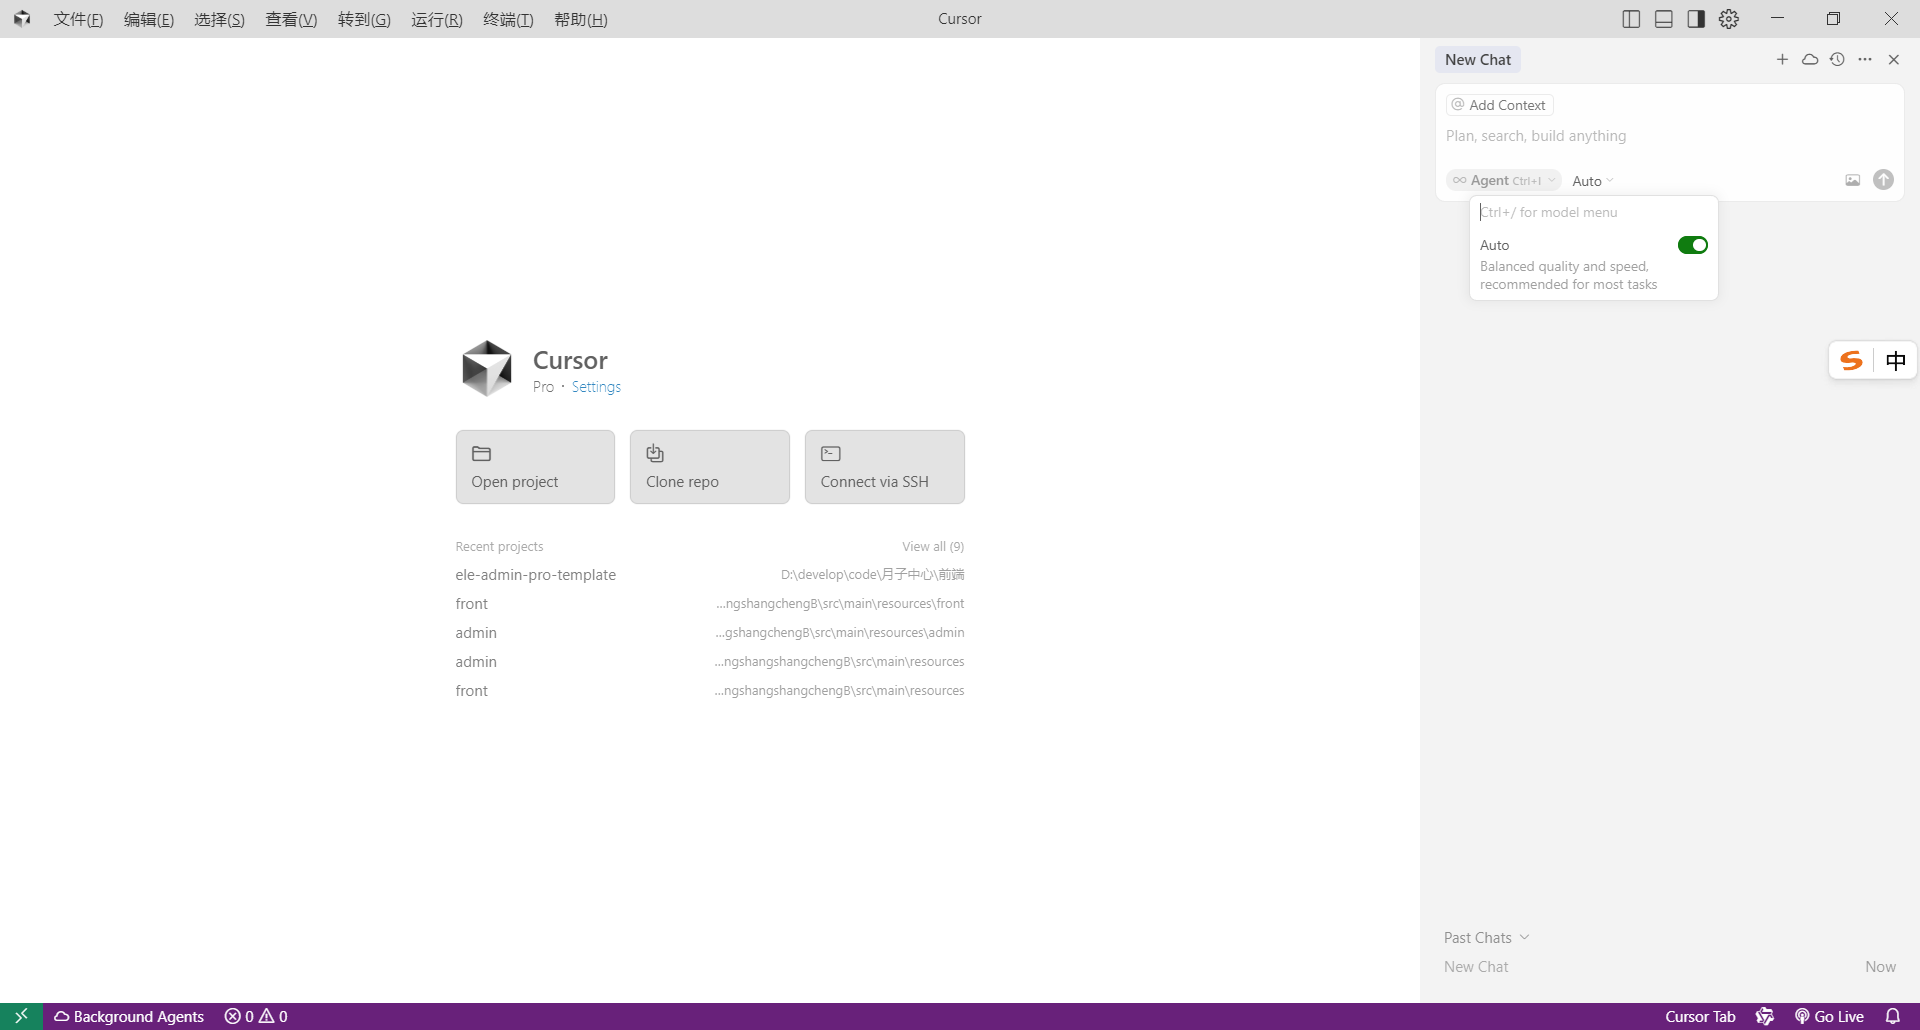
Task: Start a new chat with plus icon
Action: [1782, 60]
